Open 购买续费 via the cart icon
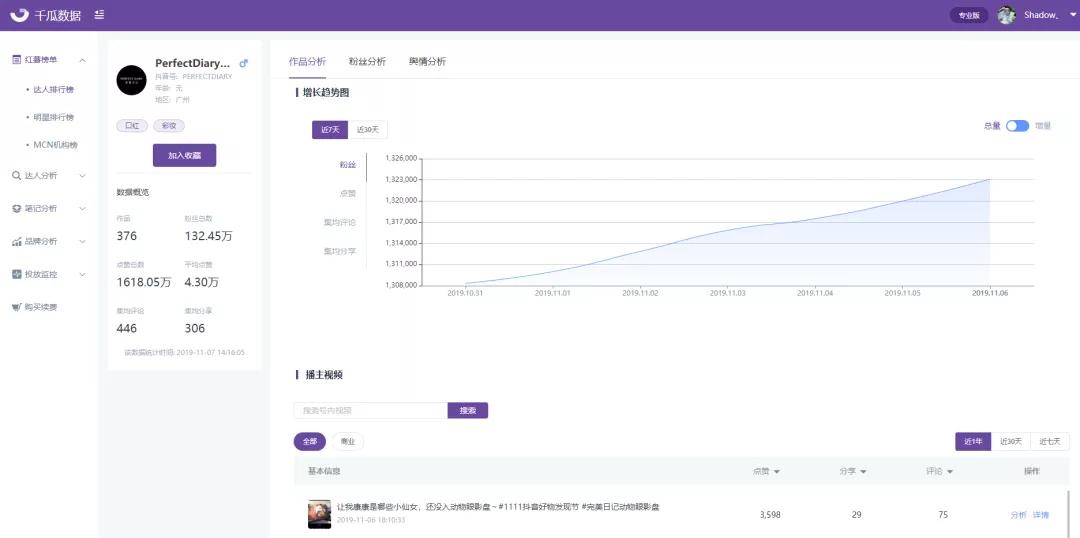Screen dimensions: 1080x538 tap(17, 307)
